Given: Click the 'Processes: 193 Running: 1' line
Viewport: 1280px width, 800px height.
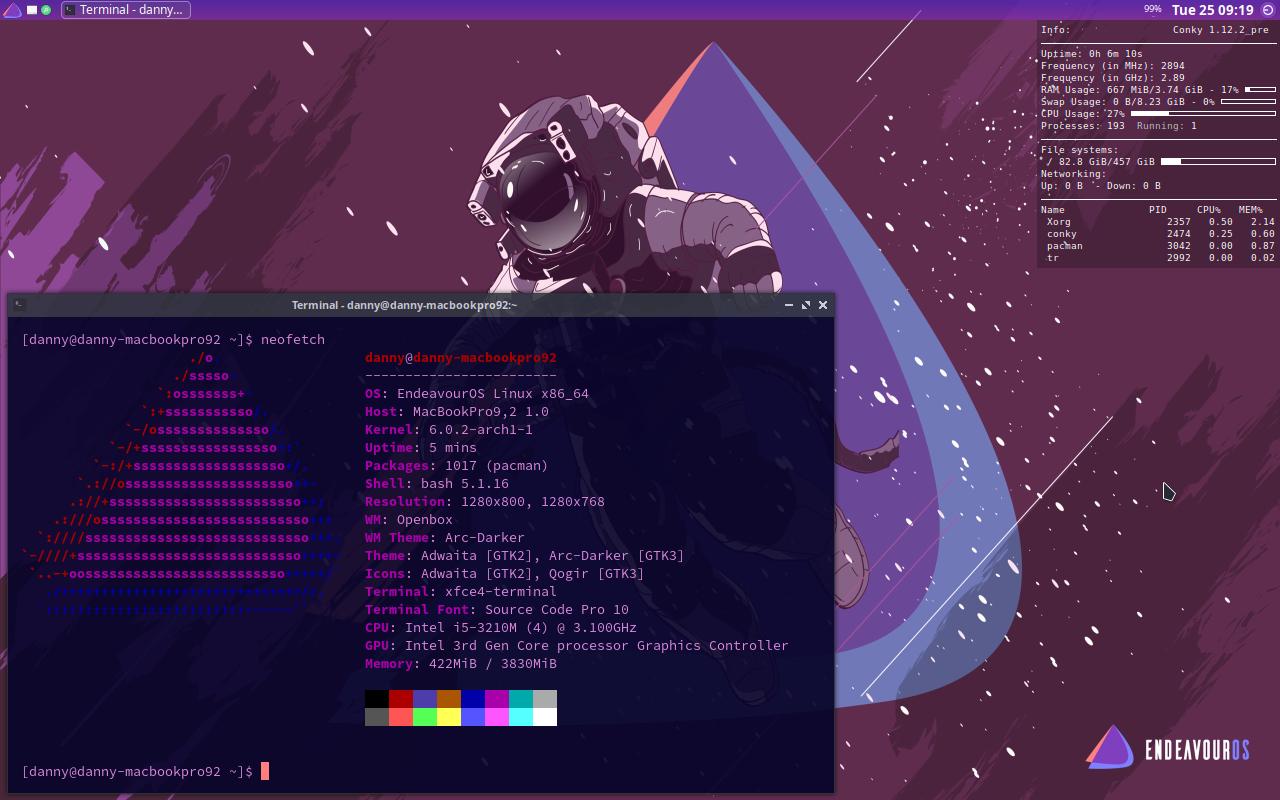Looking at the screenshot, I should tap(1118, 126).
